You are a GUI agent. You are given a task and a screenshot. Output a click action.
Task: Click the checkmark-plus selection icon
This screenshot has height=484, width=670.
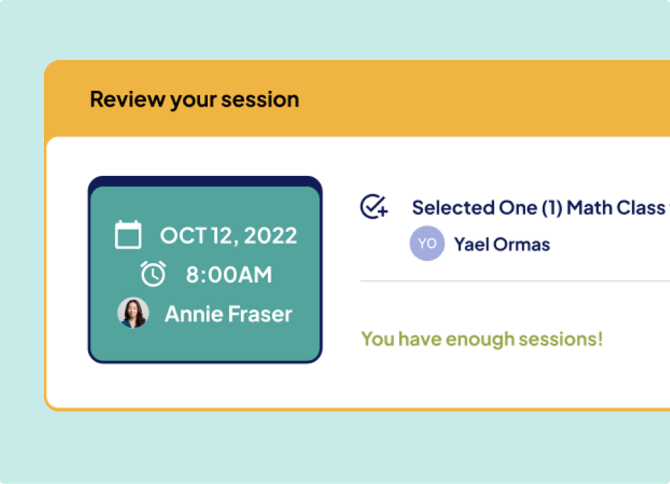pos(374,207)
